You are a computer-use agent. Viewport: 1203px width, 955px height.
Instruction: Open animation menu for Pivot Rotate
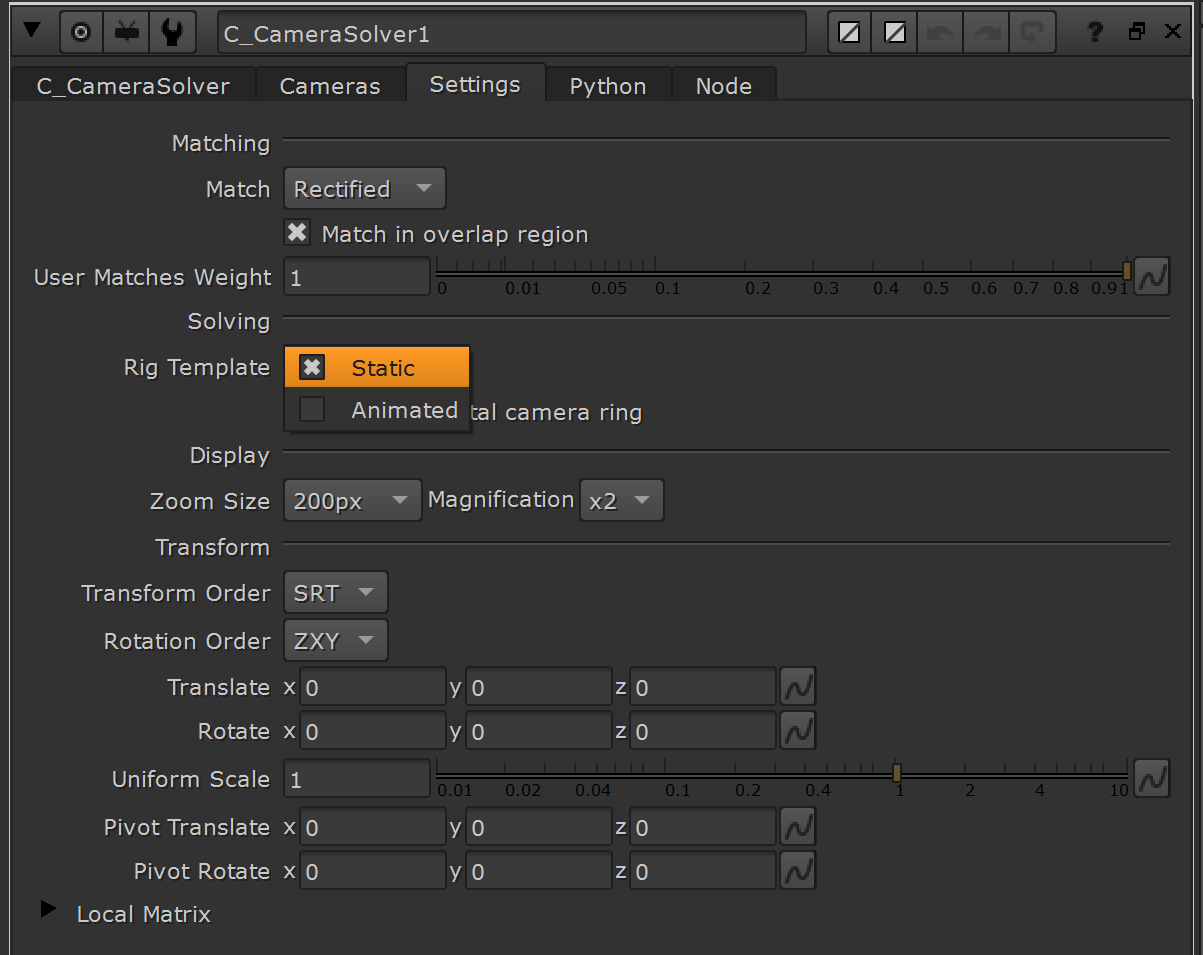(798, 871)
